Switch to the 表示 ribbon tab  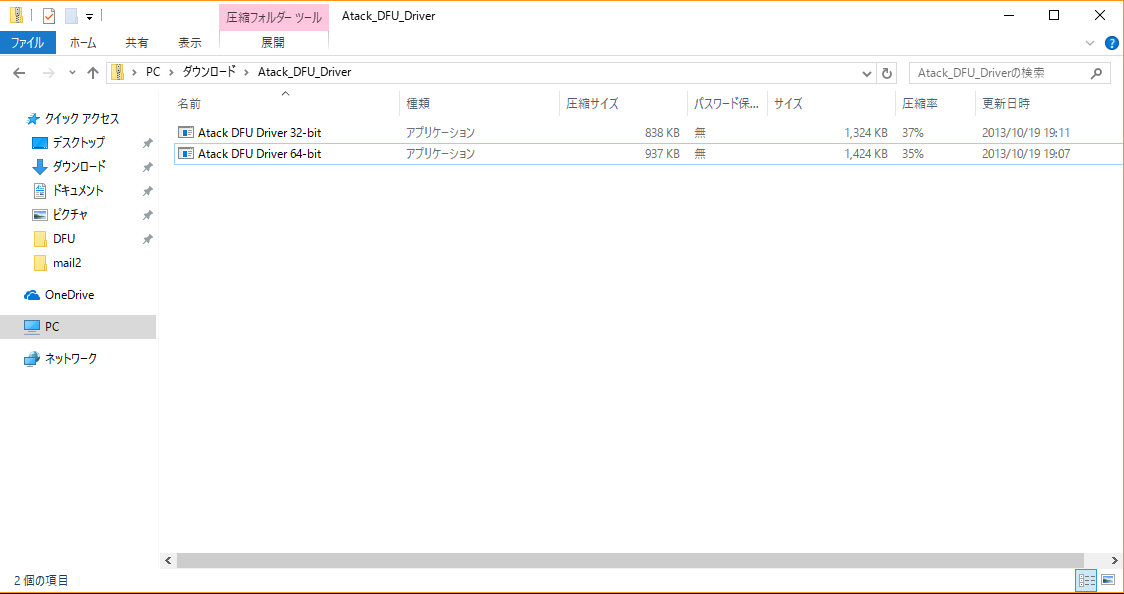pos(190,43)
